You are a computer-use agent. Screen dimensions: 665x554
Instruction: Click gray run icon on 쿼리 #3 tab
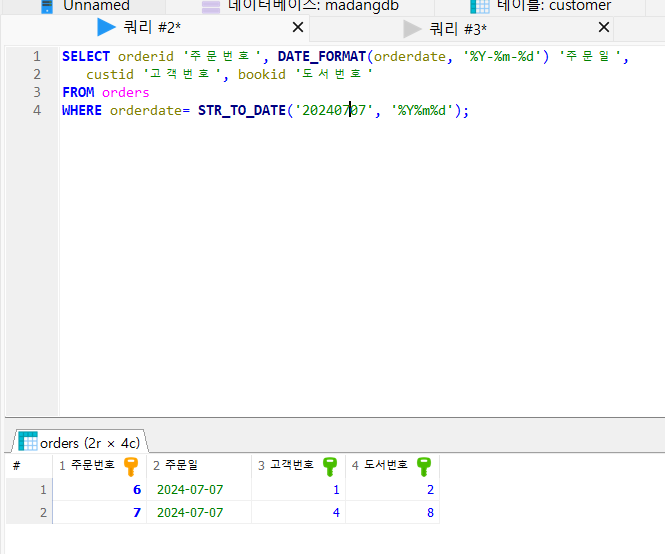[412, 29]
